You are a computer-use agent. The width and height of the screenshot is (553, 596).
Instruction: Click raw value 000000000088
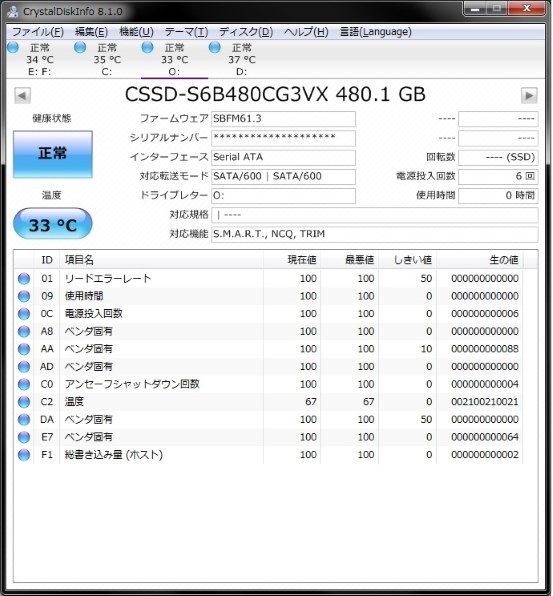tap(485, 349)
